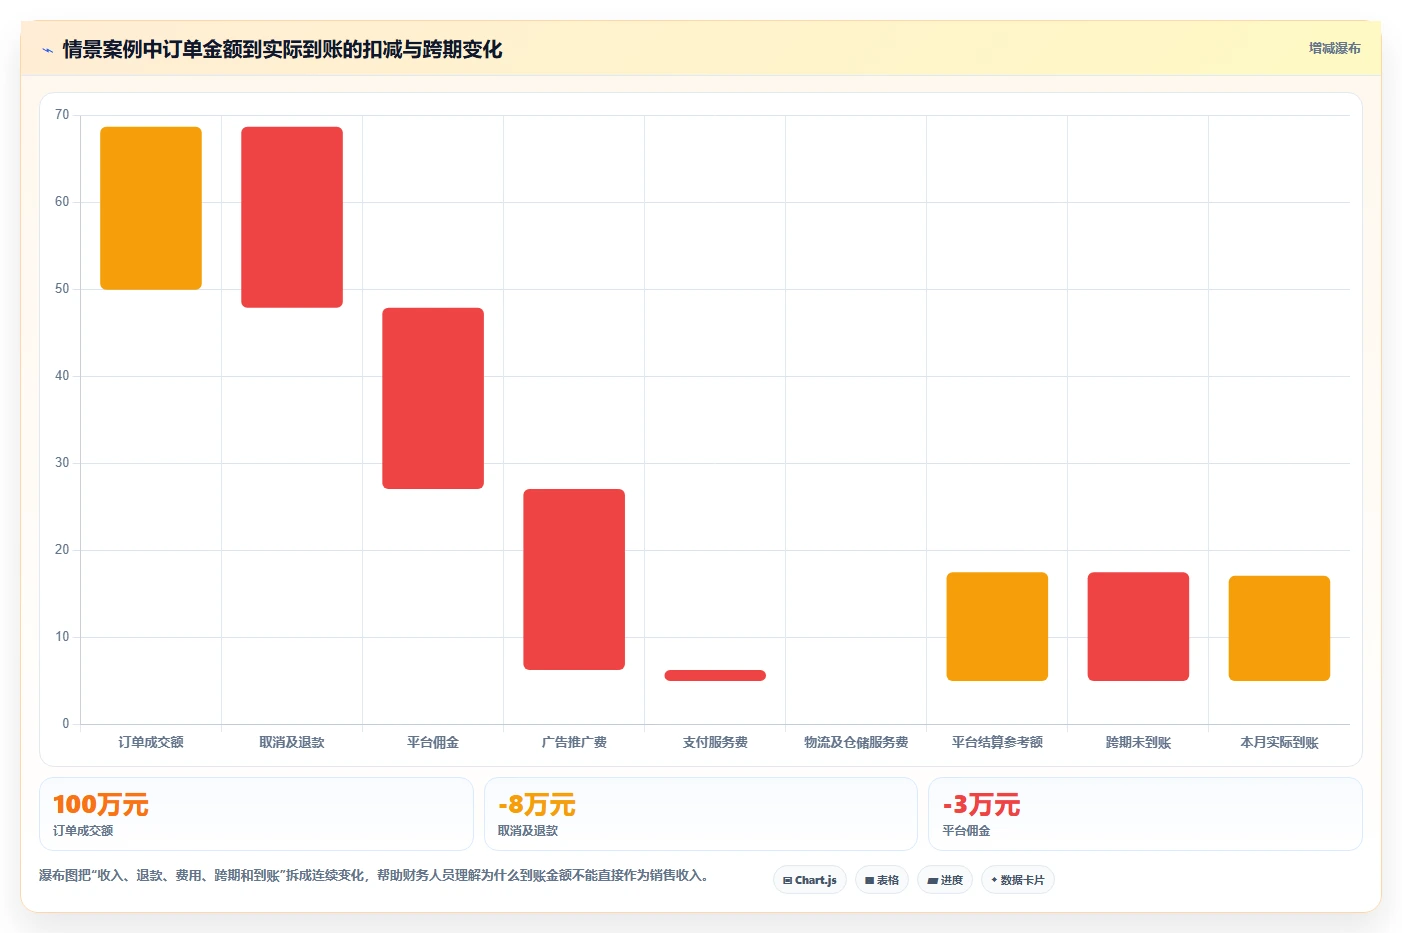Viewport: 1402px width, 933px height.
Task: Click the 平台结算参考额 x-axis label
Action: 997,742
